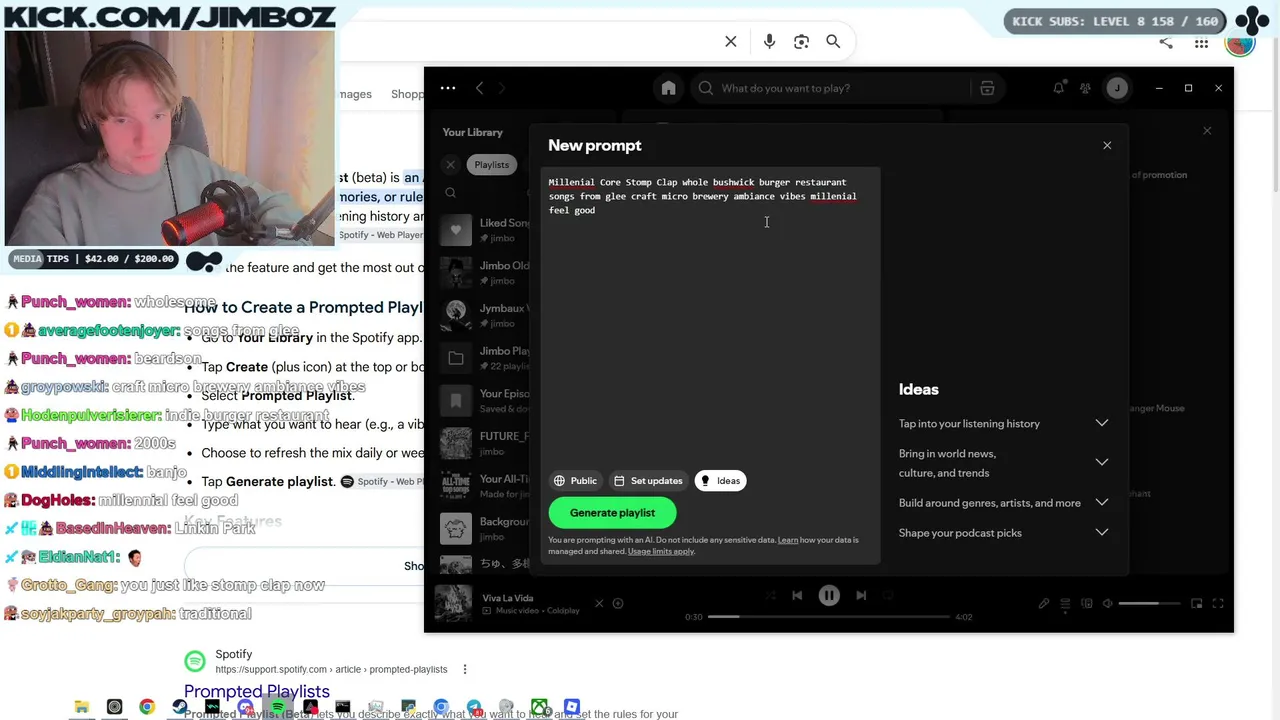Toggle shuffle playback
Image resolution: width=1280 pixels, height=720 pixels.
coord(769,595)
